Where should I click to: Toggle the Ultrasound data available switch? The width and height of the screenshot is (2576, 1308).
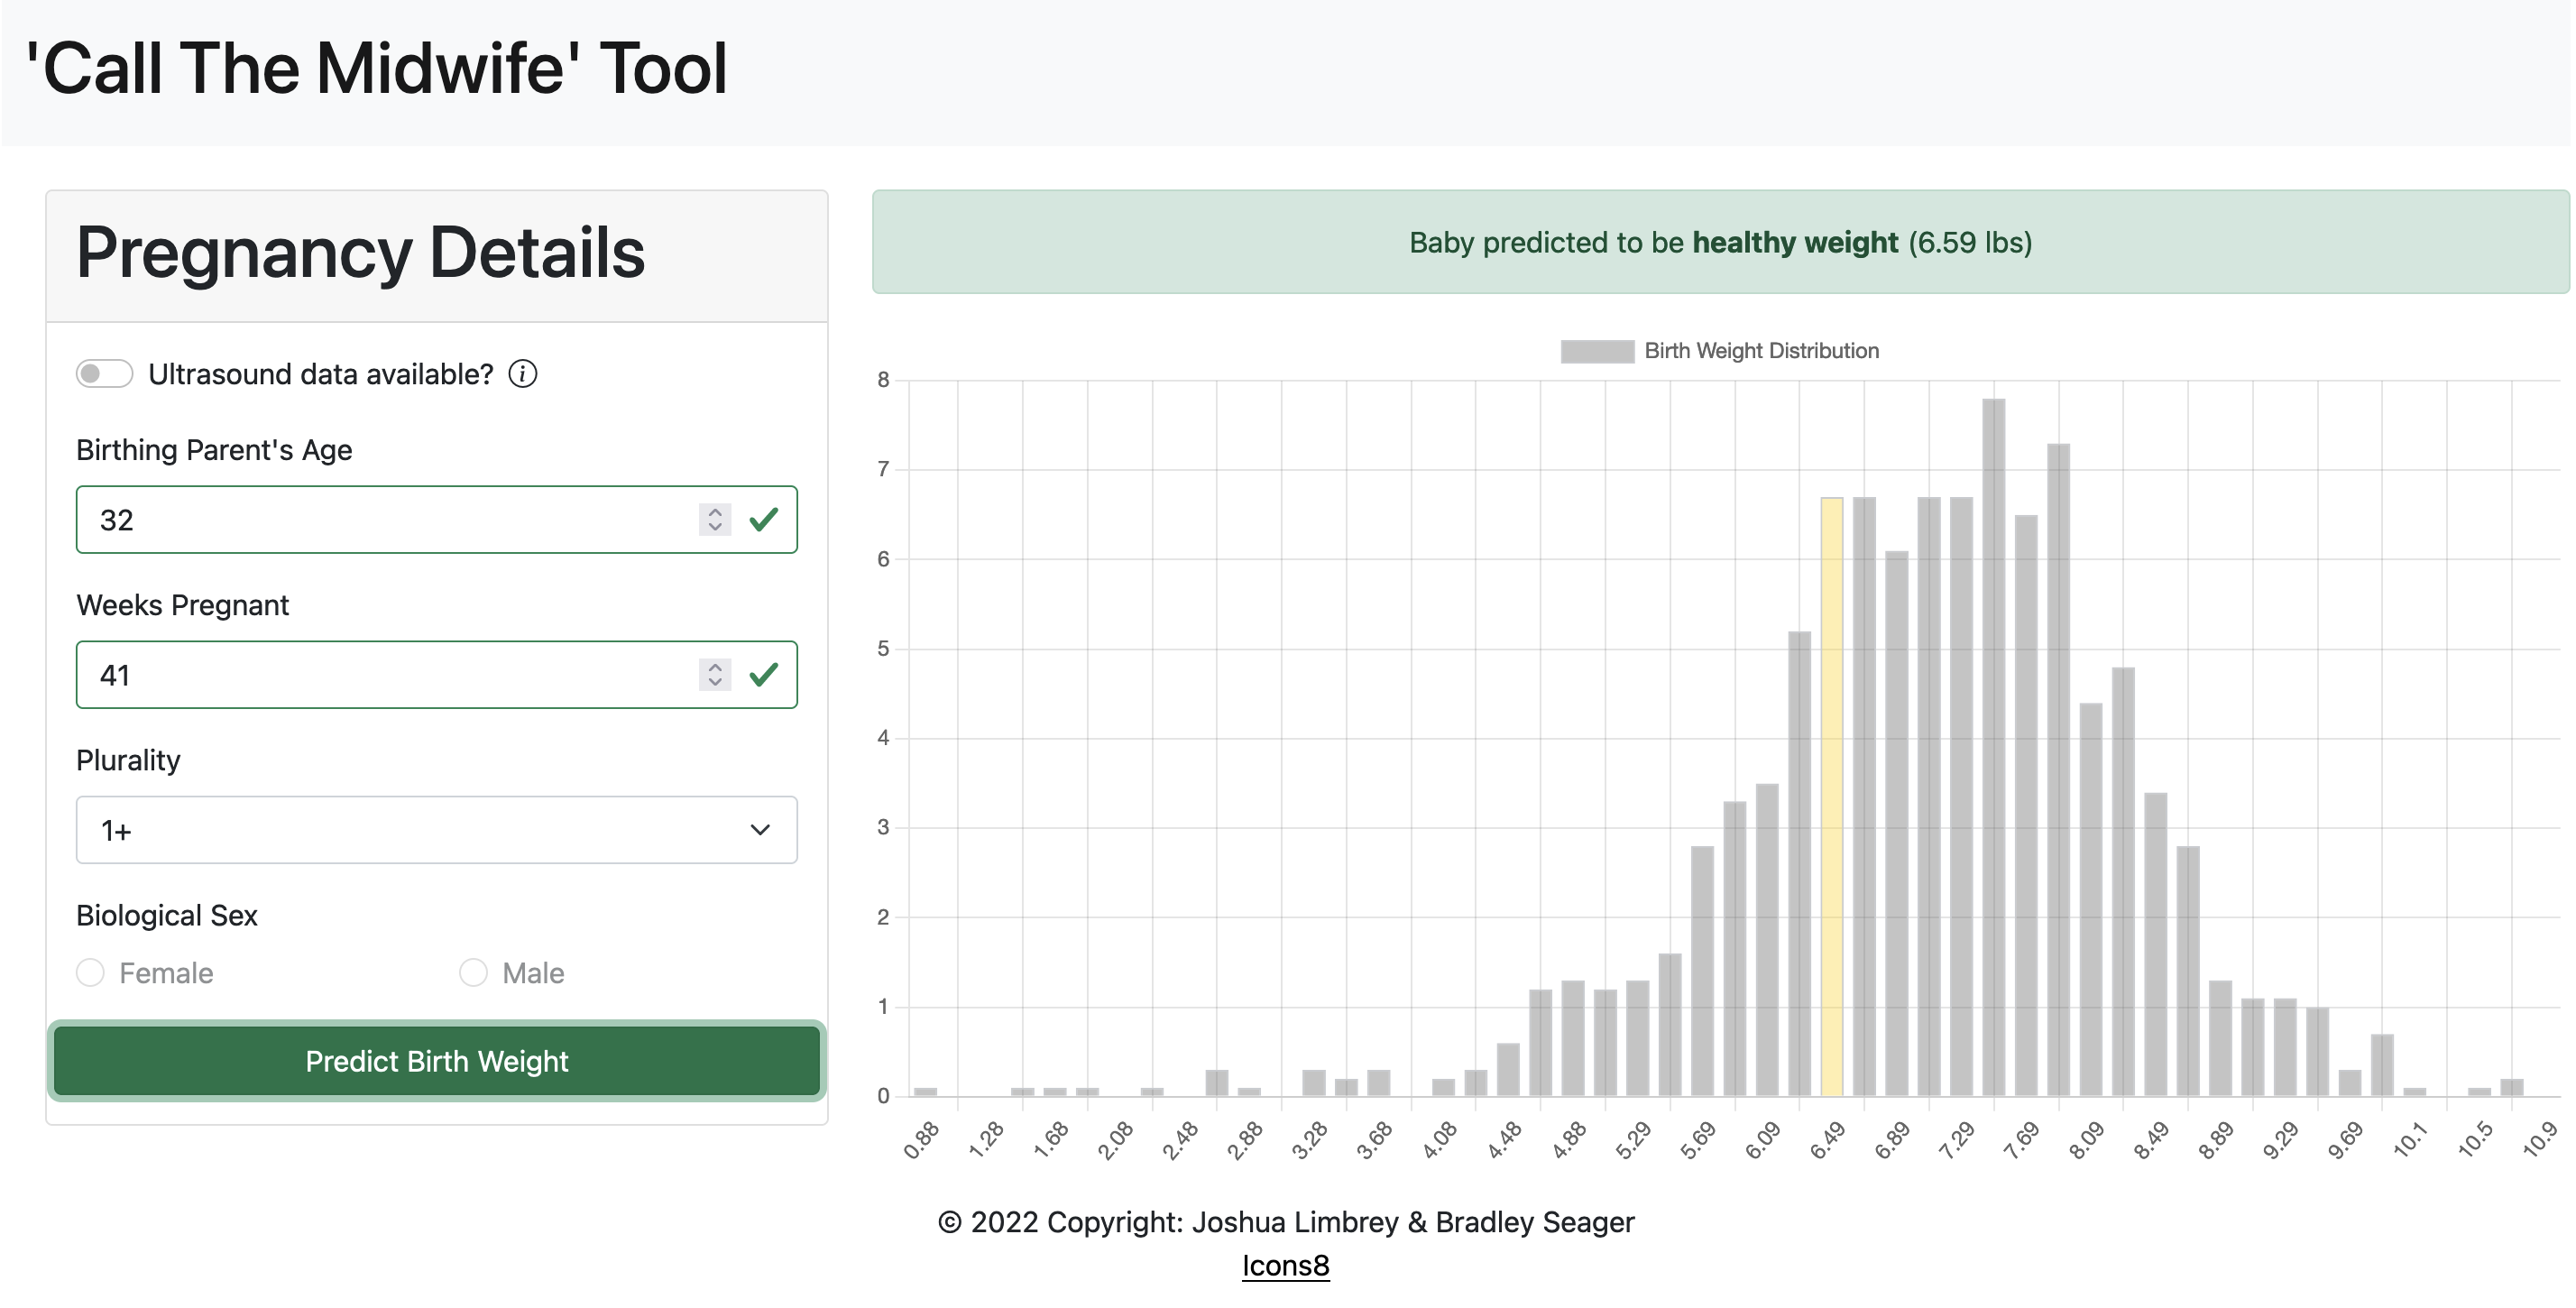104,374
